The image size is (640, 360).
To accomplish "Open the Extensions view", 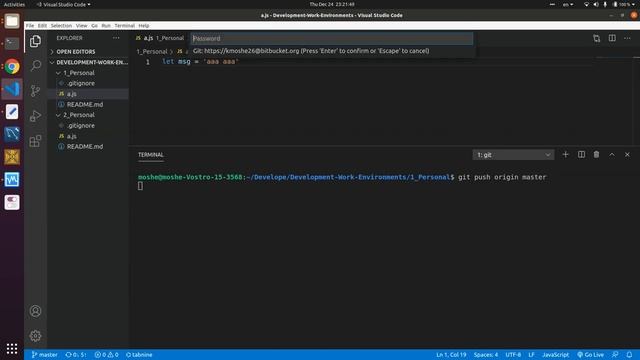I will 36,141.
